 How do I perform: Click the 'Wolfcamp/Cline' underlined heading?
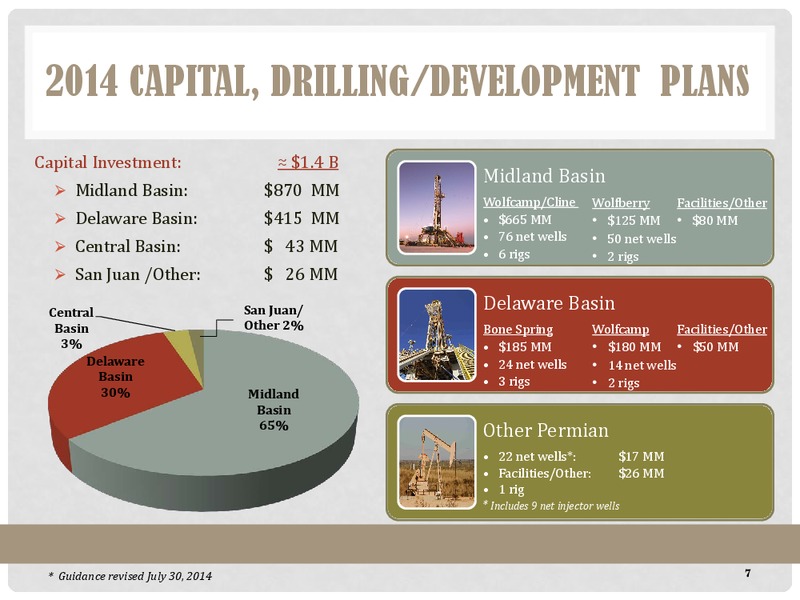(530, 203)
